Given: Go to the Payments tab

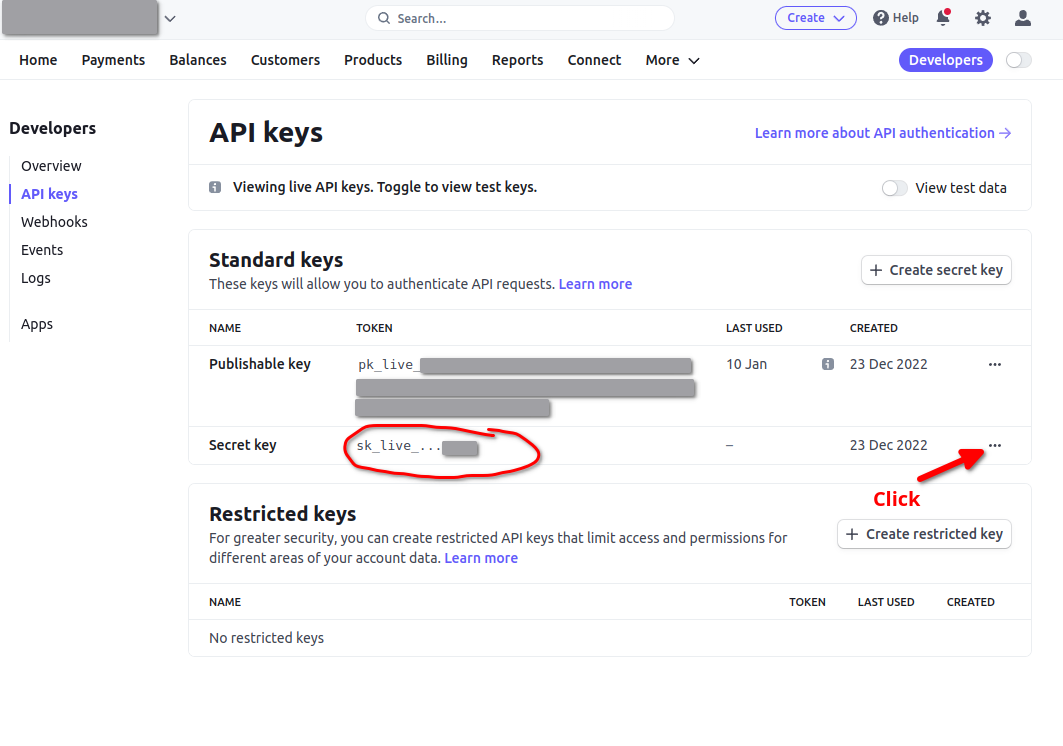Looking at the screenshot, I should (113, 60).
